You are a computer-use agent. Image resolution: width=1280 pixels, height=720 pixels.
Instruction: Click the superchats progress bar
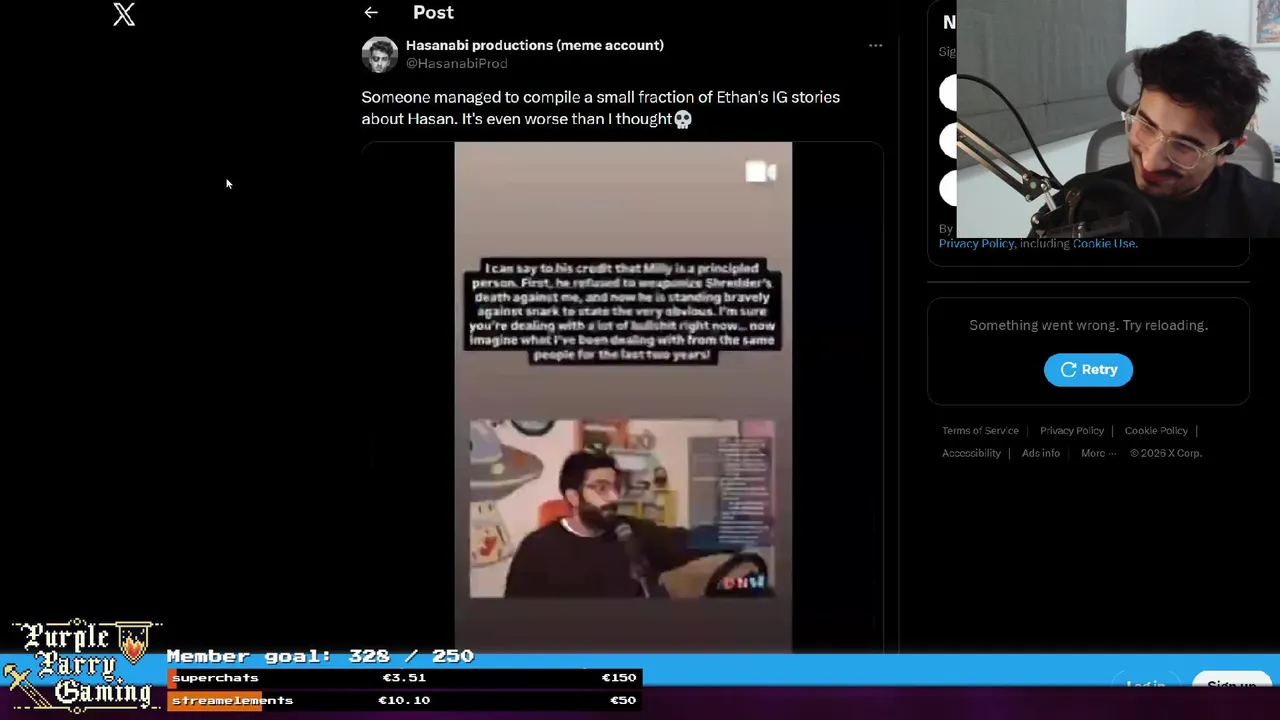click(404, 678)
